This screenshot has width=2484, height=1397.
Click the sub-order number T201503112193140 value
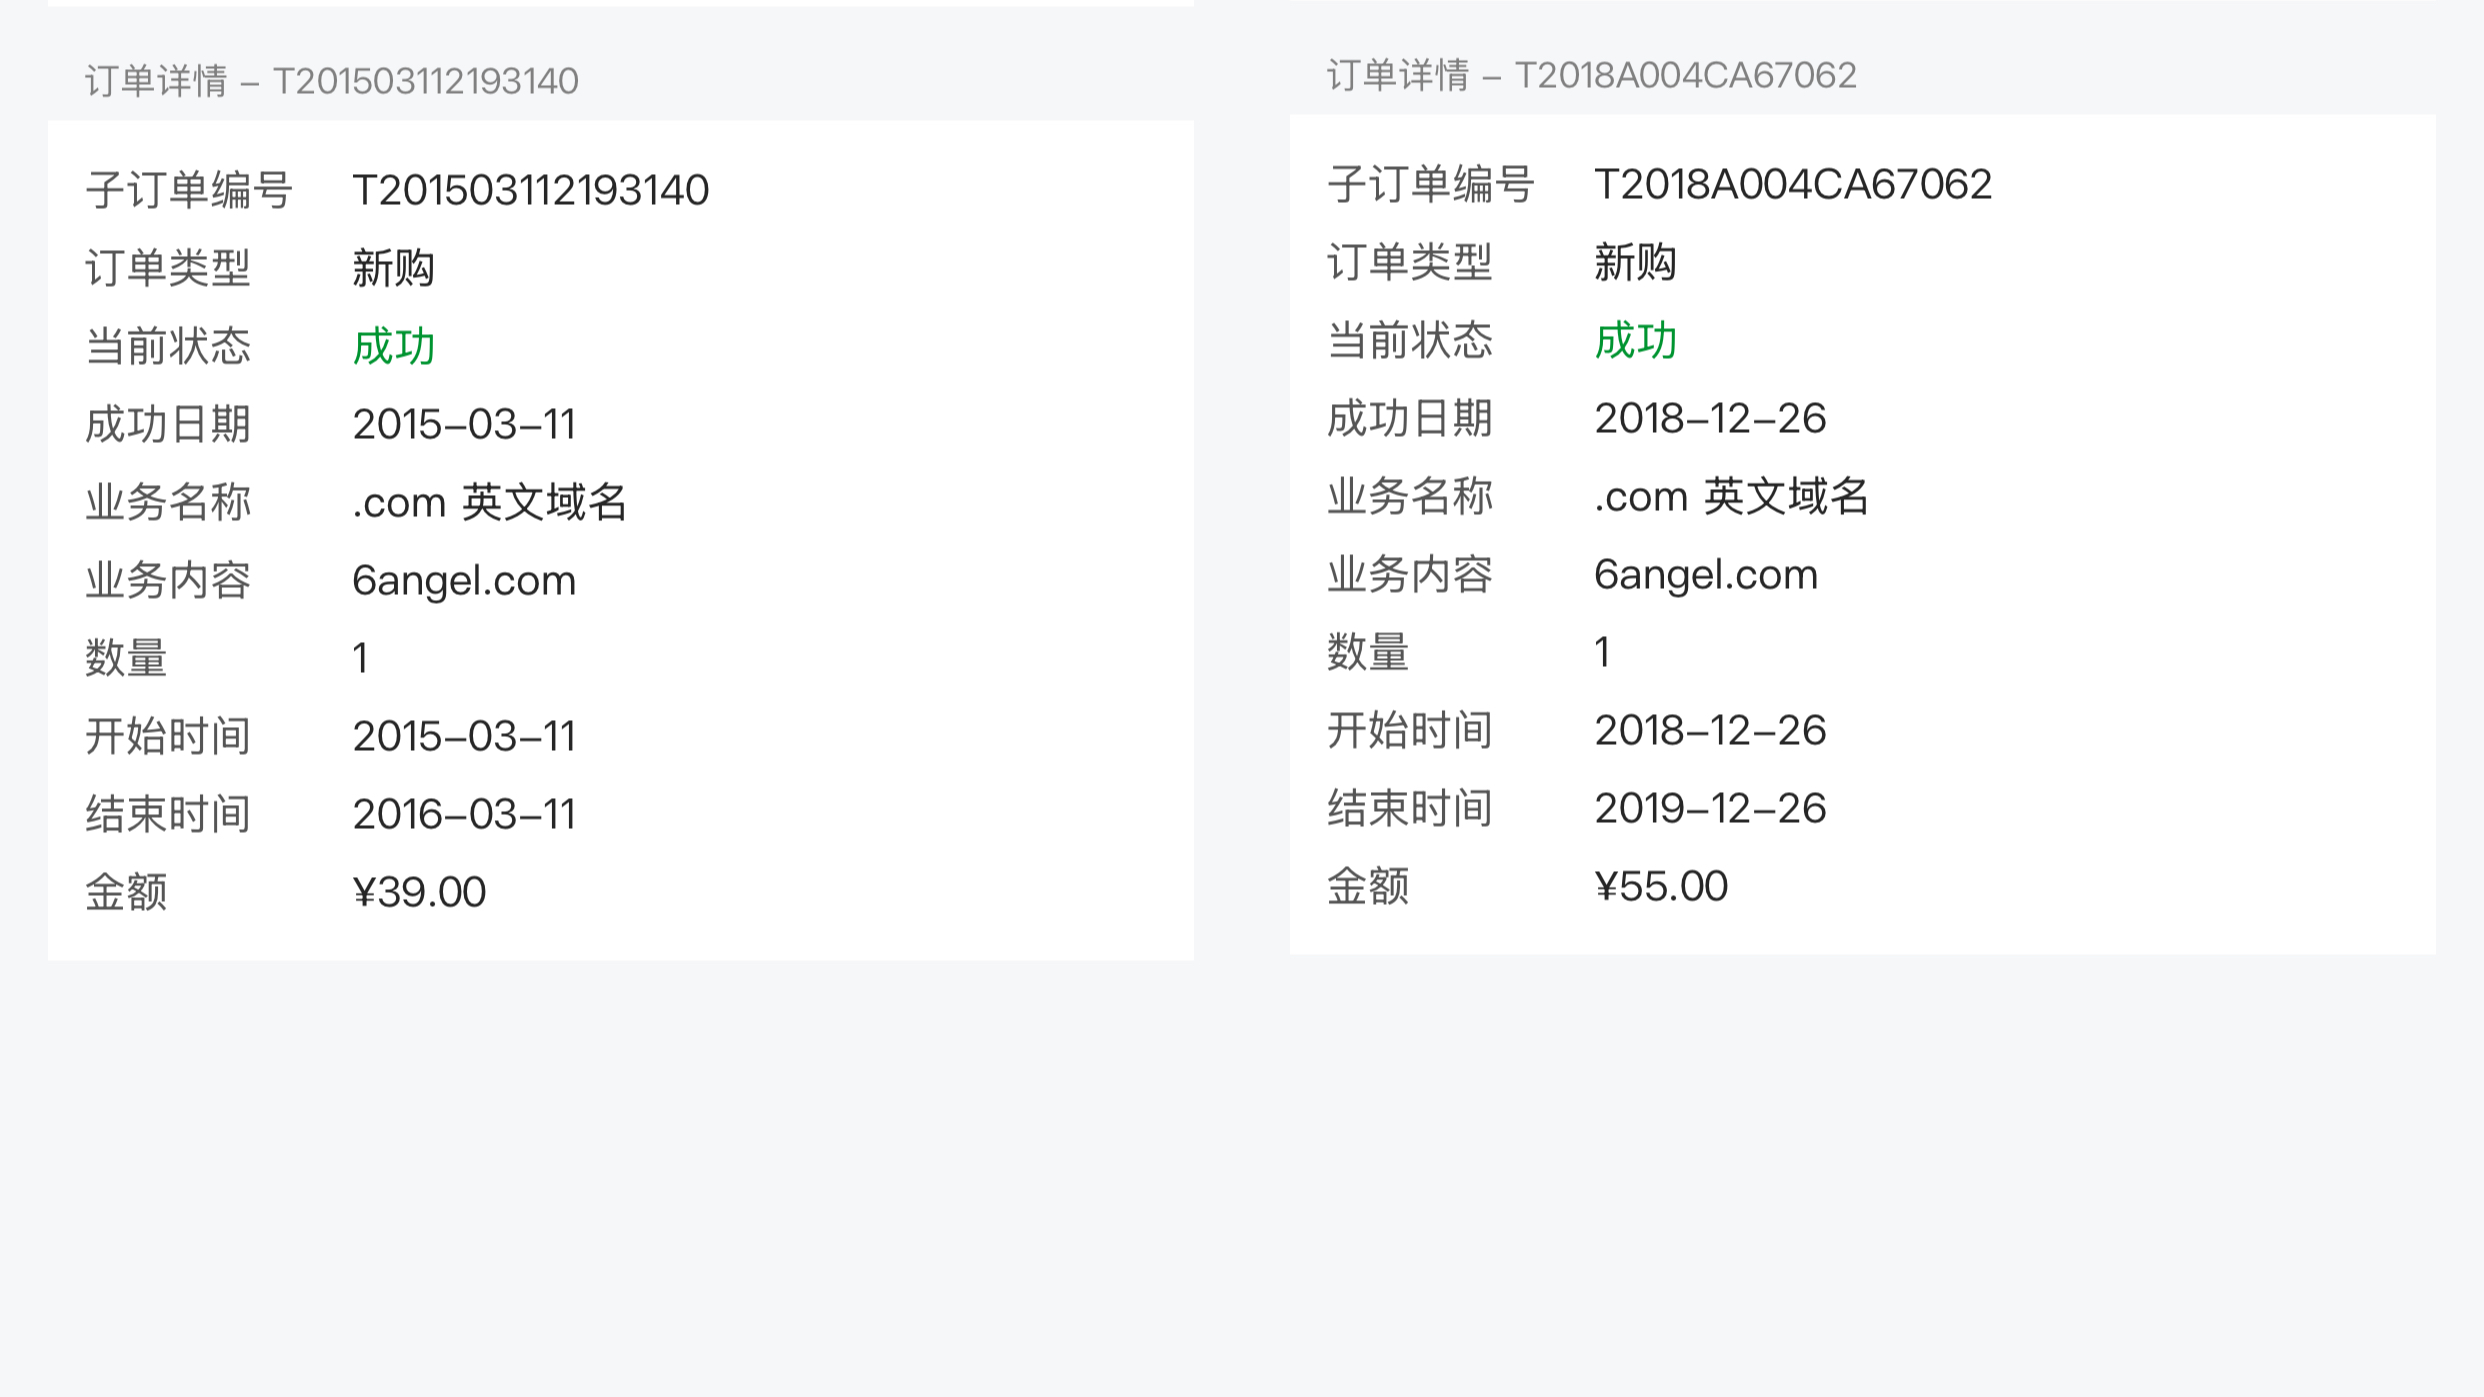[x=533, y=189]
